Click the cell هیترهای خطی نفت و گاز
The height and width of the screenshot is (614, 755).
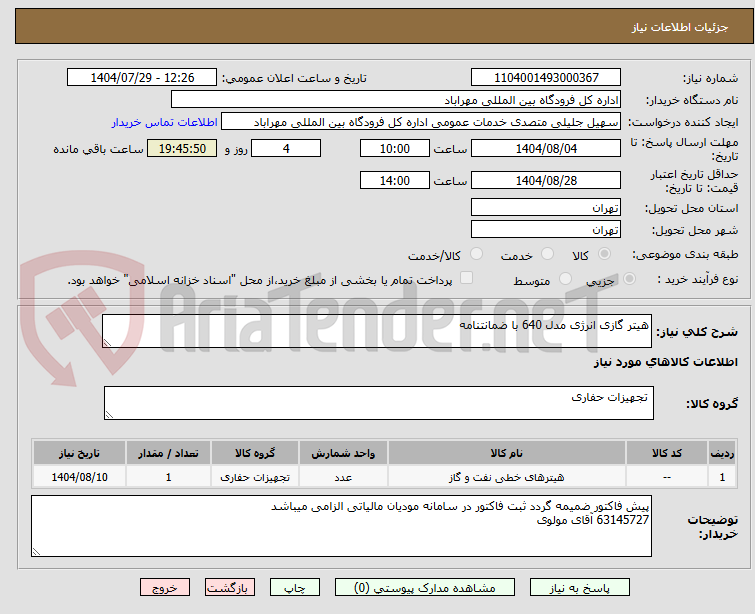(507, 477)
